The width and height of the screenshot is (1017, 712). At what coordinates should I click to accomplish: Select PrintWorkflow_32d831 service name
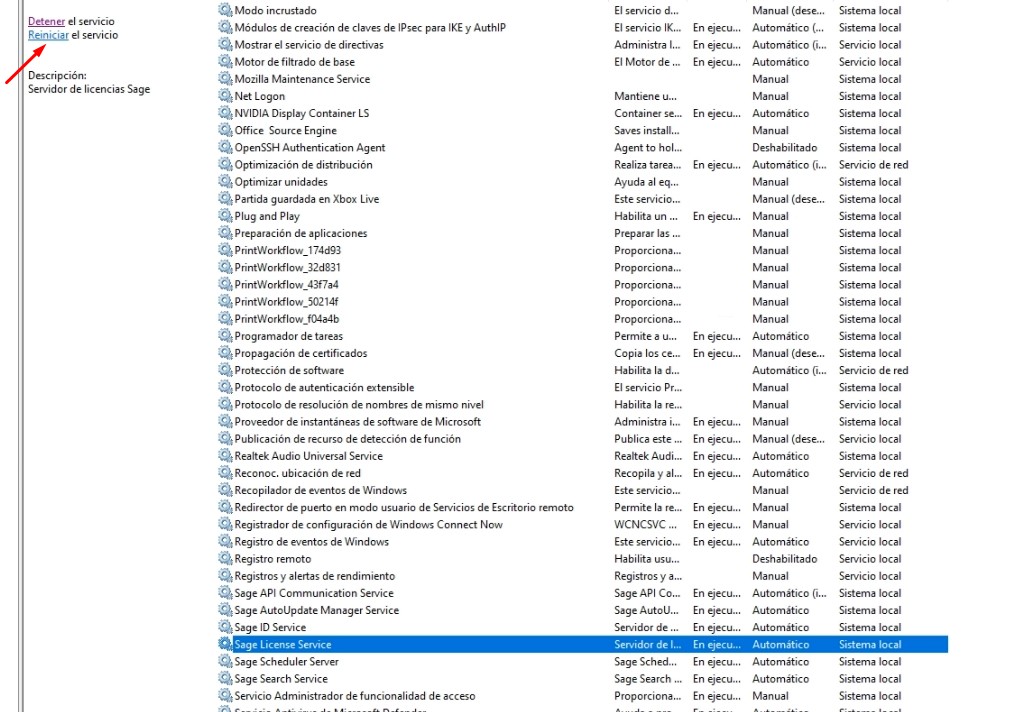tap(287, 267)
